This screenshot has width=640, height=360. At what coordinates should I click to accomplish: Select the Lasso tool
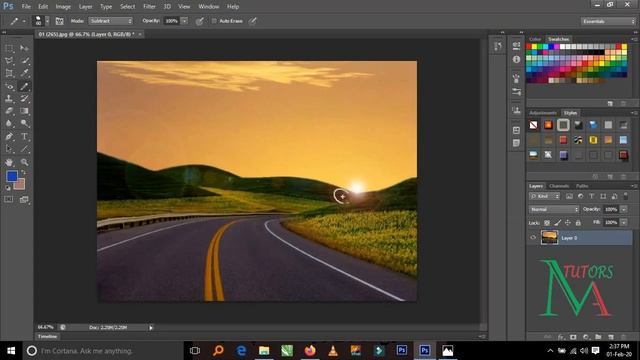[9, 61]
